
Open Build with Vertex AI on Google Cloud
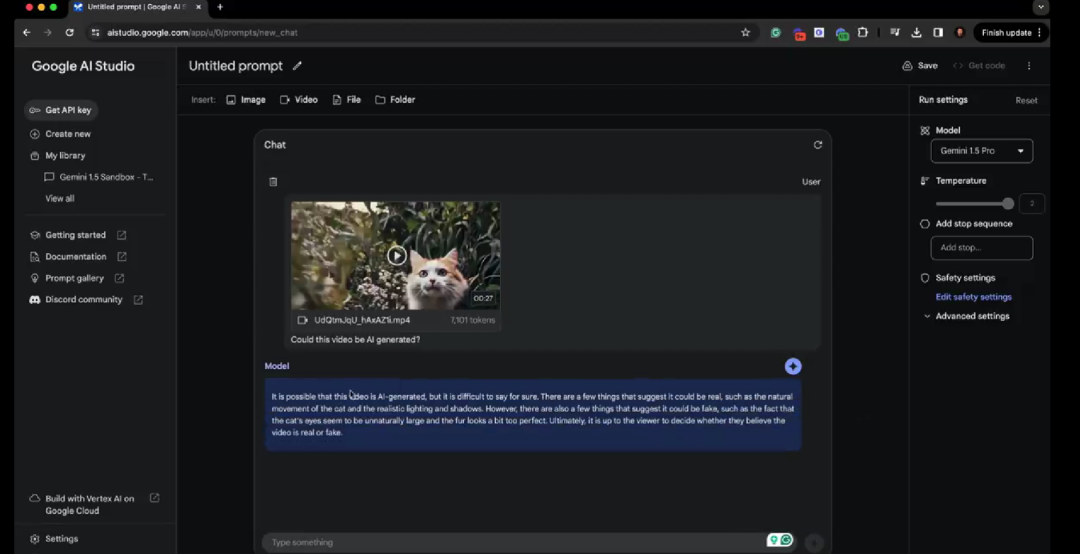[x=94, y=504]
